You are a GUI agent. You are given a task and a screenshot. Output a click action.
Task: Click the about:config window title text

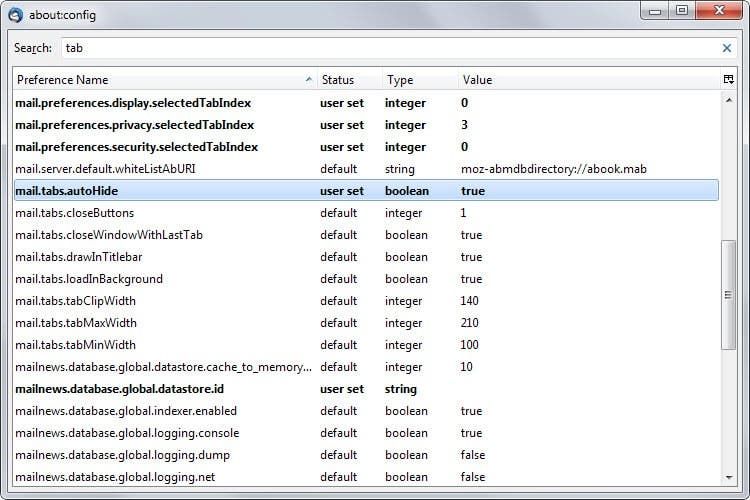63,15
